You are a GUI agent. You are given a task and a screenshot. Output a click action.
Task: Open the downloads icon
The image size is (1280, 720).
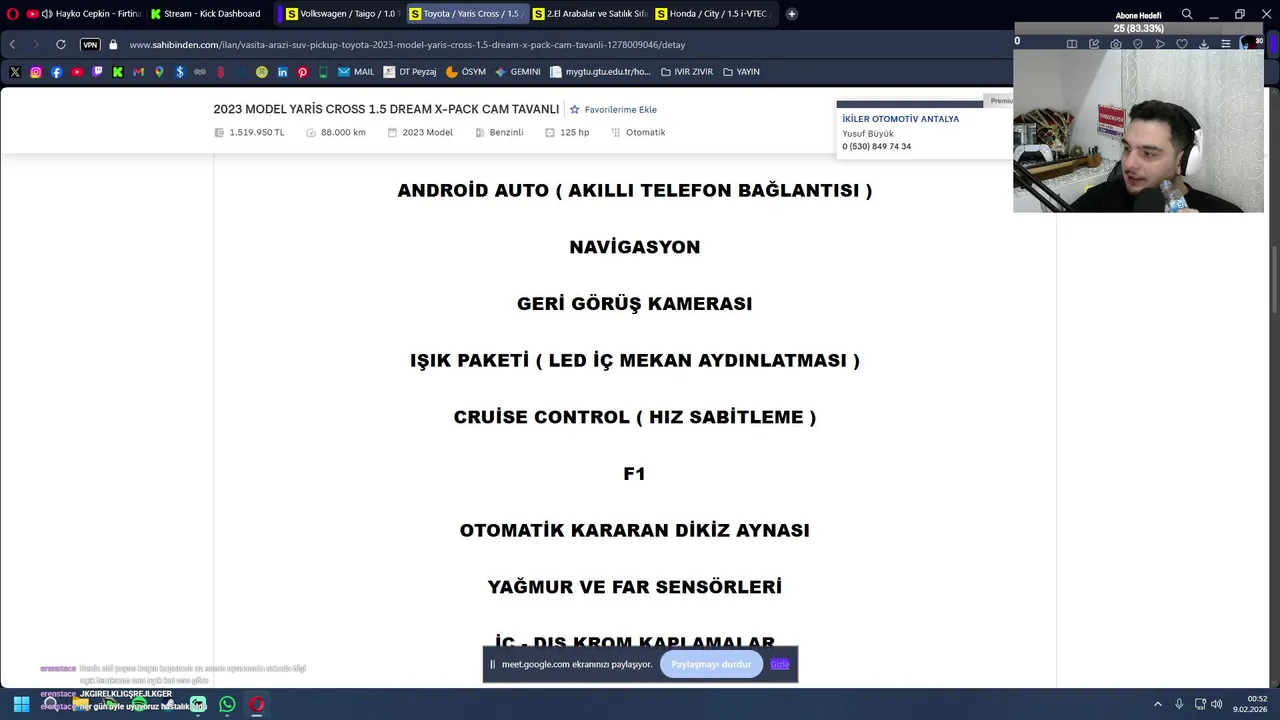(x=1204, y=44)
